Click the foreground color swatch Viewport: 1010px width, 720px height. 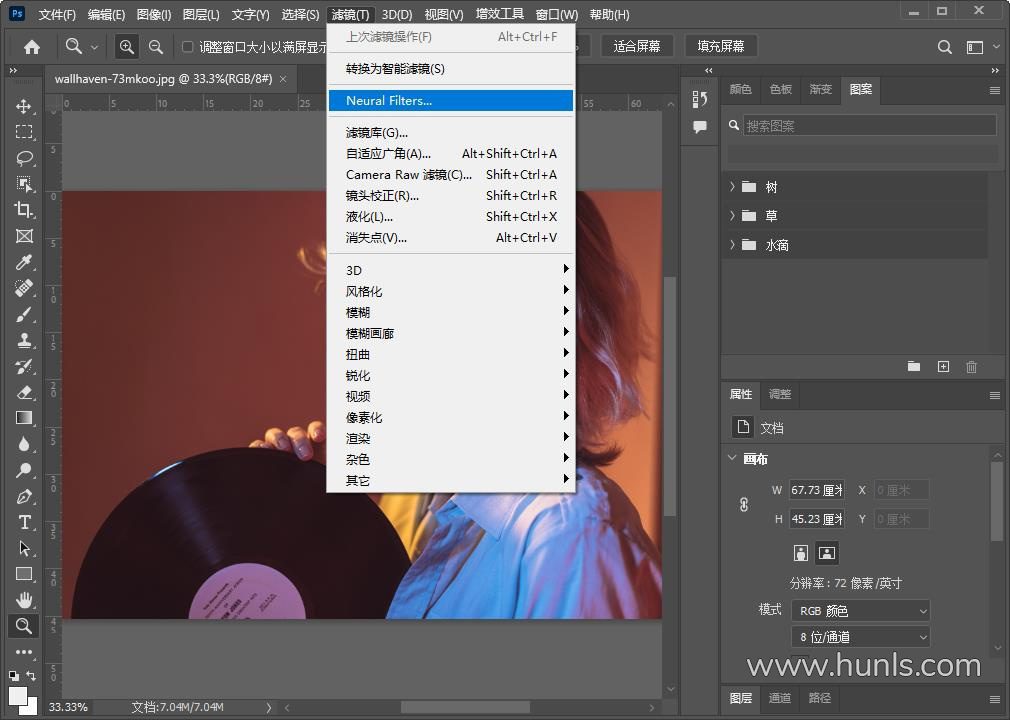pyautogui.click(x=18, y=696)
